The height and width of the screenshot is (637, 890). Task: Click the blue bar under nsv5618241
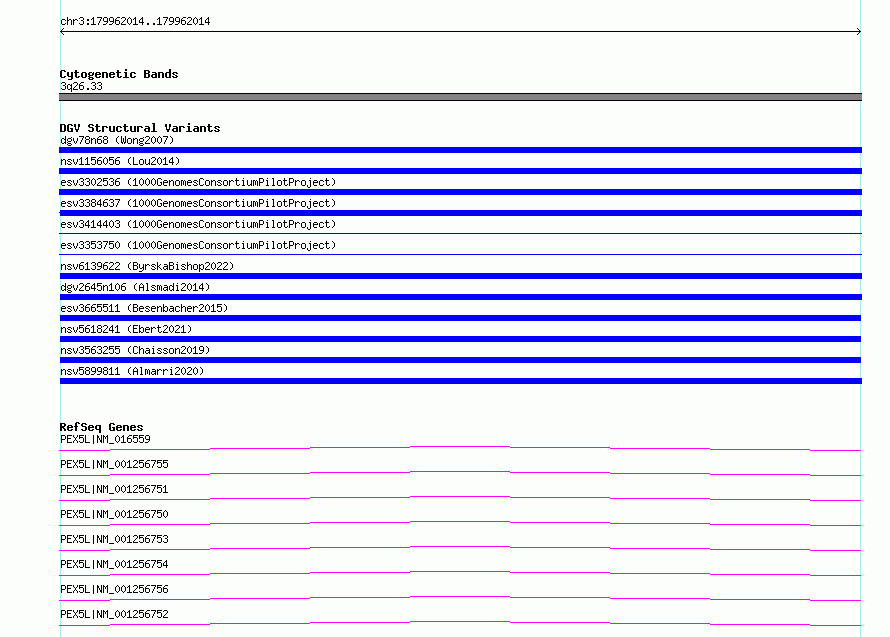coord(460,339)
